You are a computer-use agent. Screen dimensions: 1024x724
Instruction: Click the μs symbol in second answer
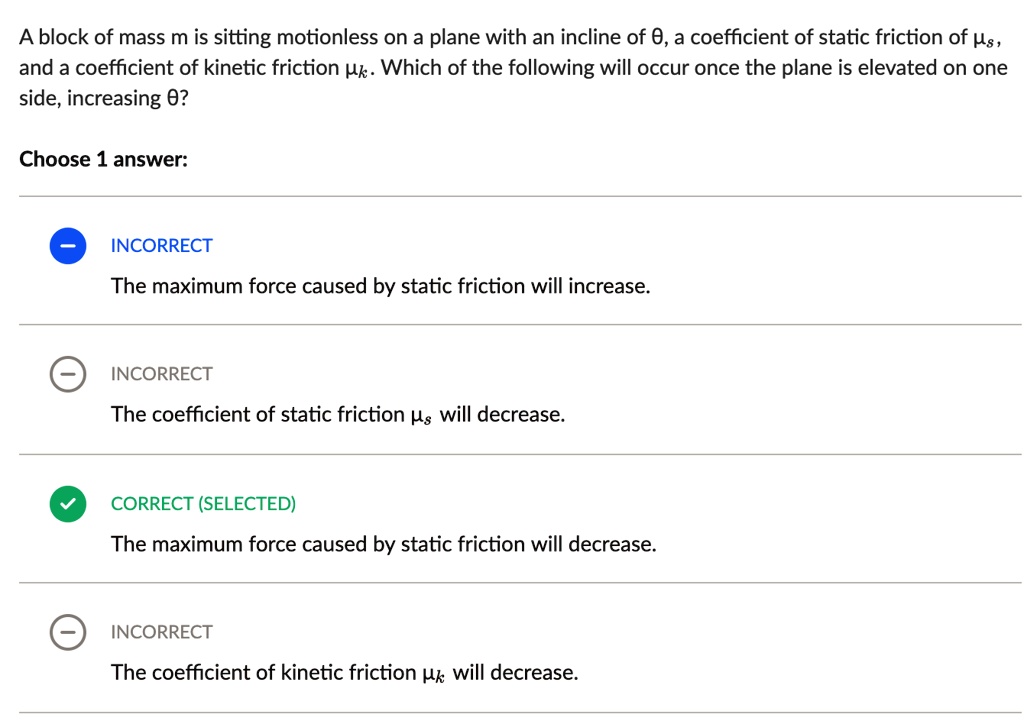point(421,416)
